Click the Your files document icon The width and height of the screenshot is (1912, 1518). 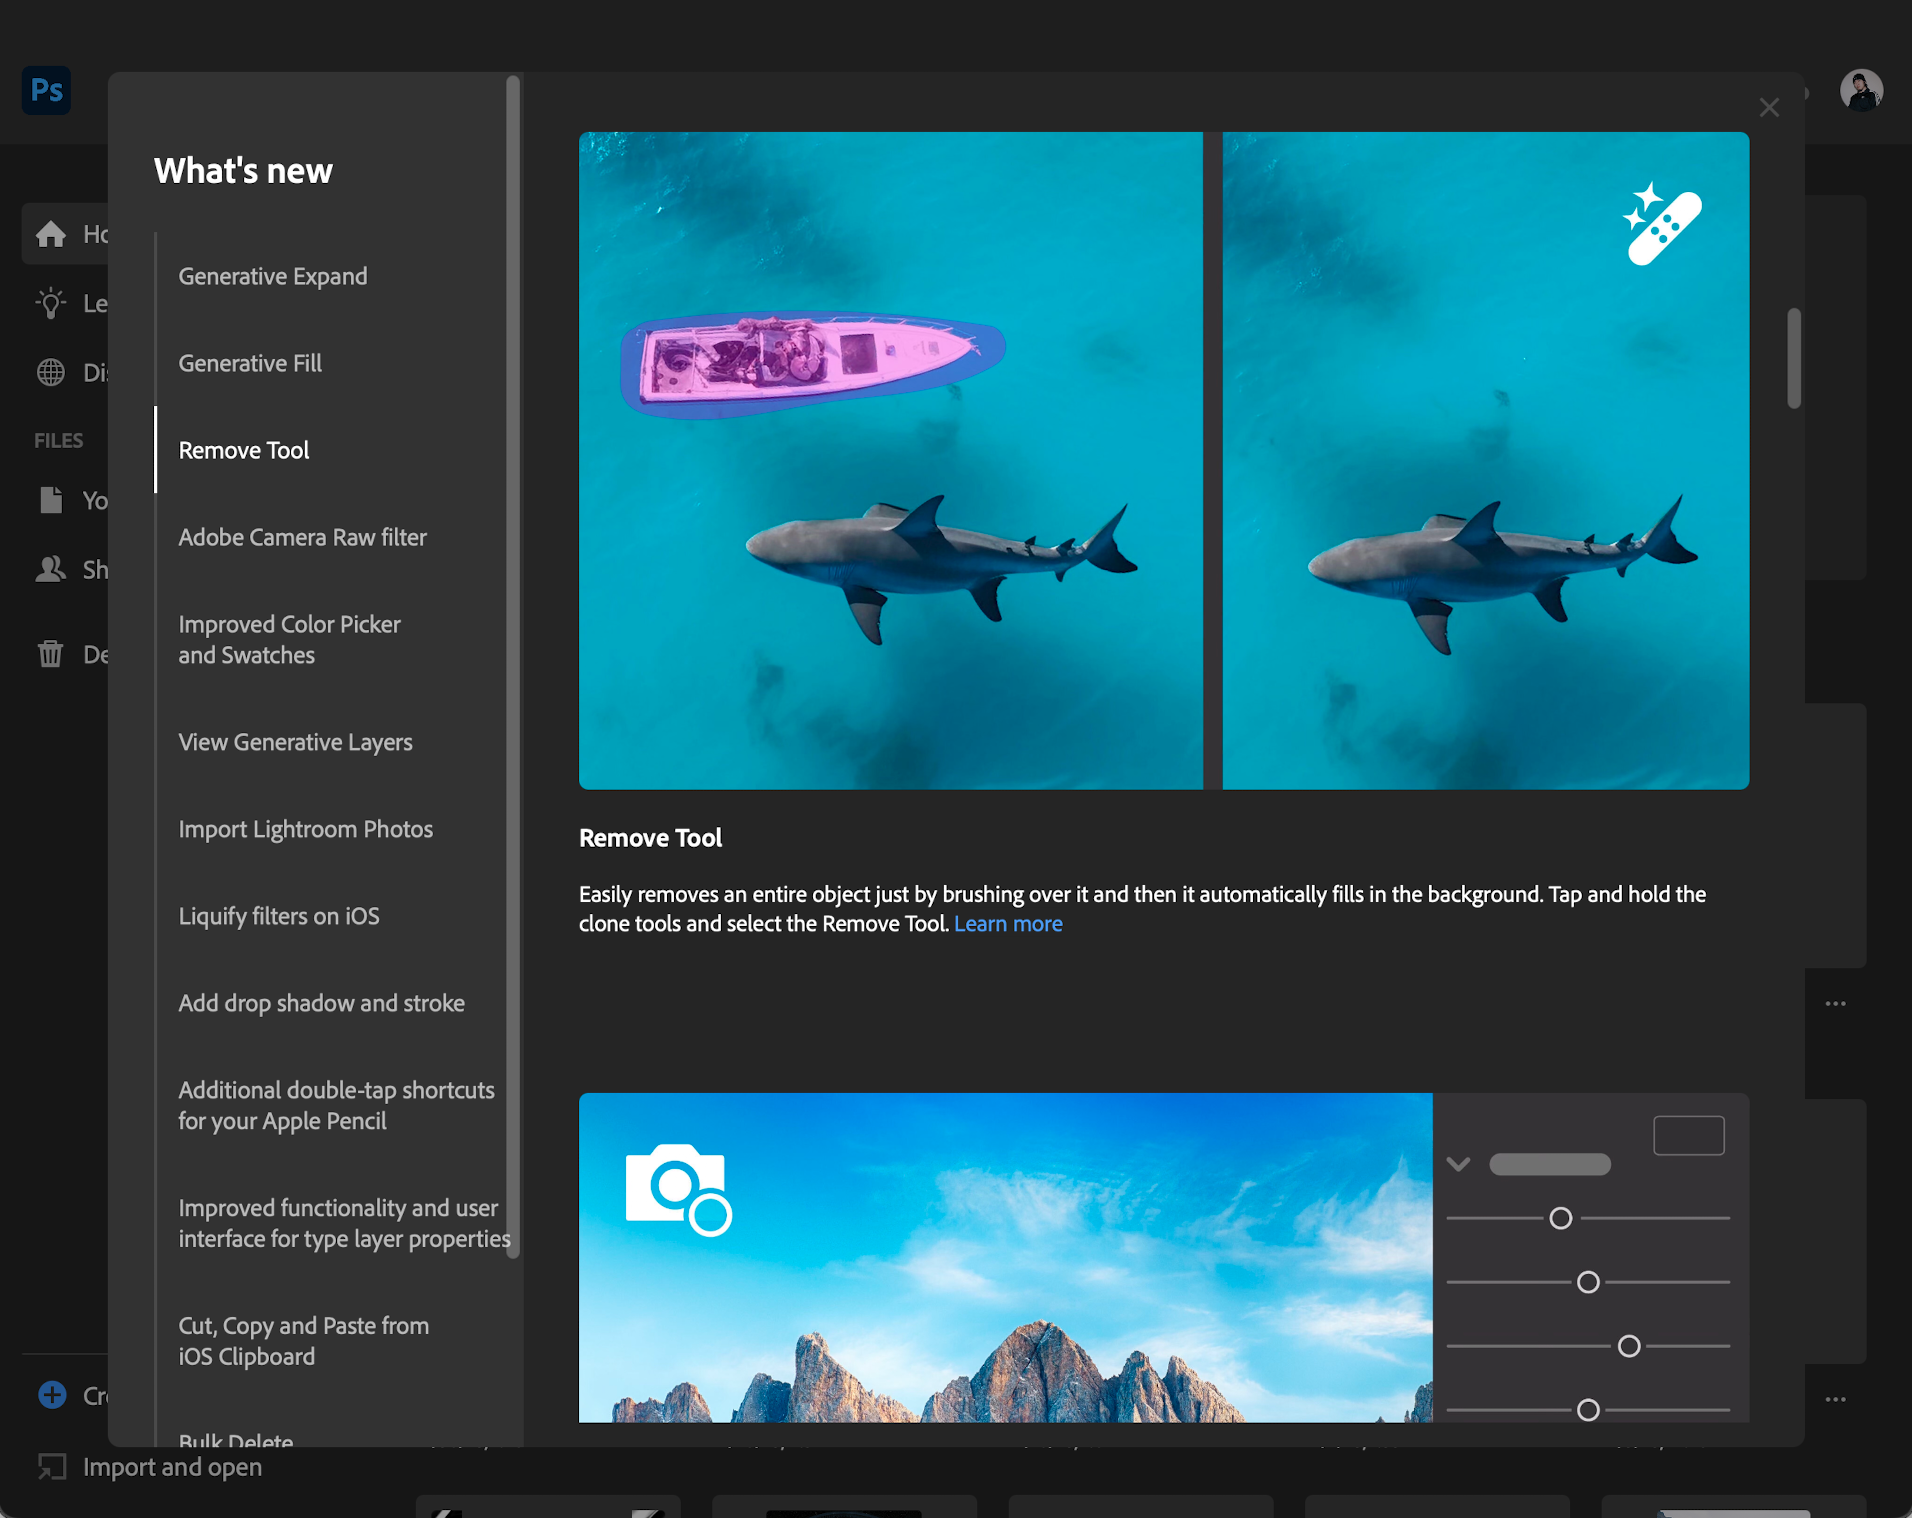51,500
